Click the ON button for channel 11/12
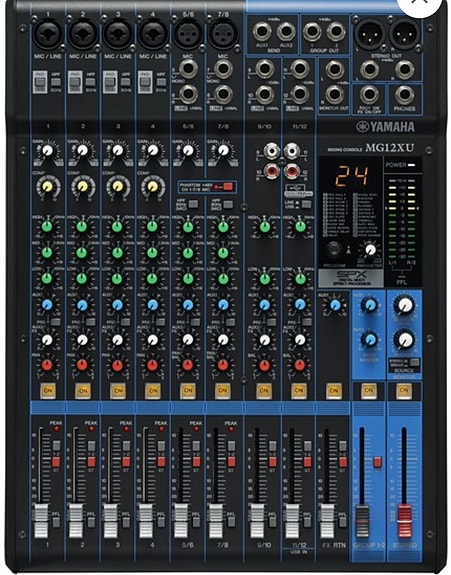The image size is (451, 575). coord(299,391)
